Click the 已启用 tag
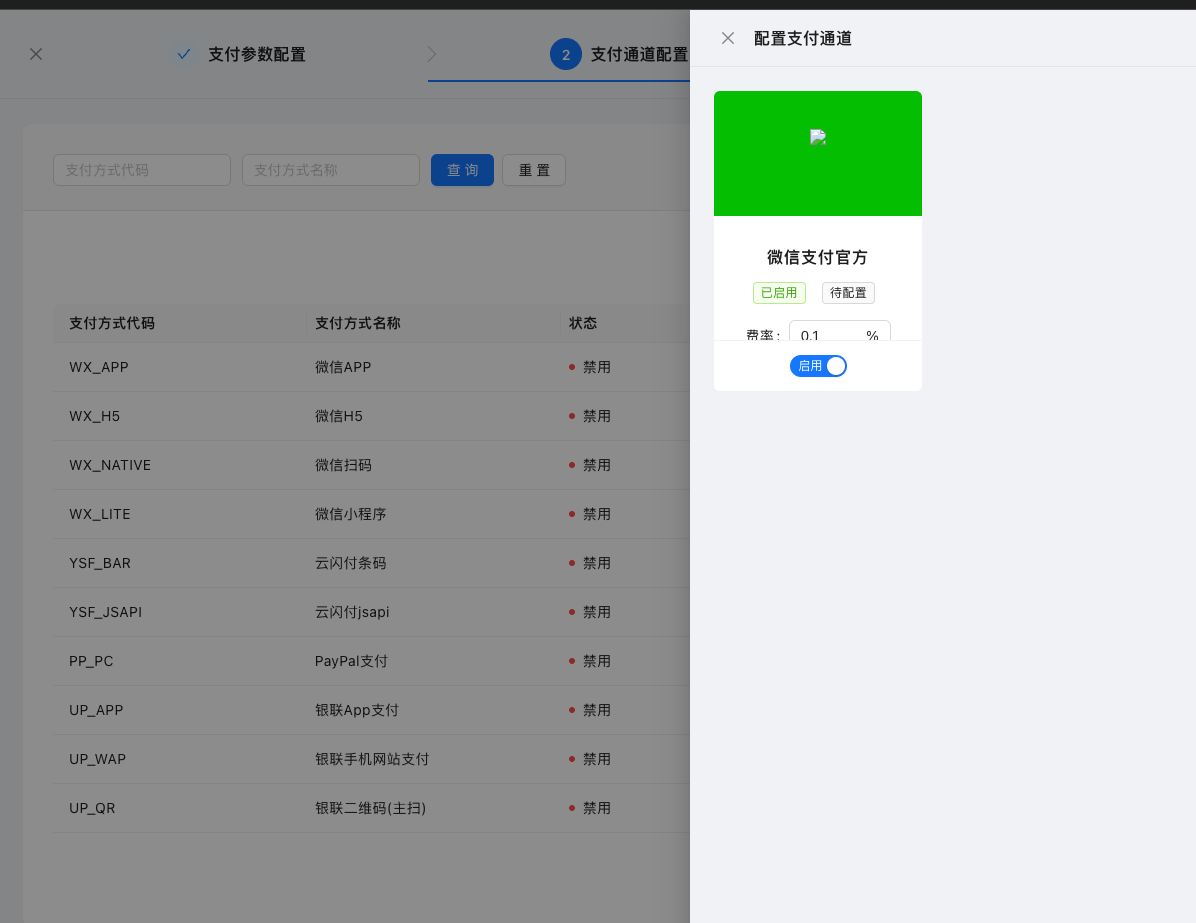Image resolution: width=1196 pixels, height=923 pixels. [779, 293]
